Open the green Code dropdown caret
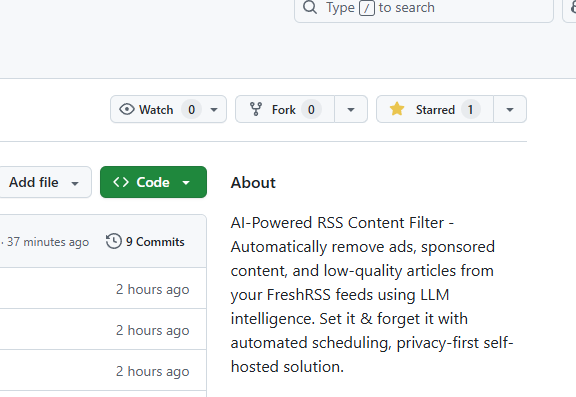 click(x=186, y=183)
